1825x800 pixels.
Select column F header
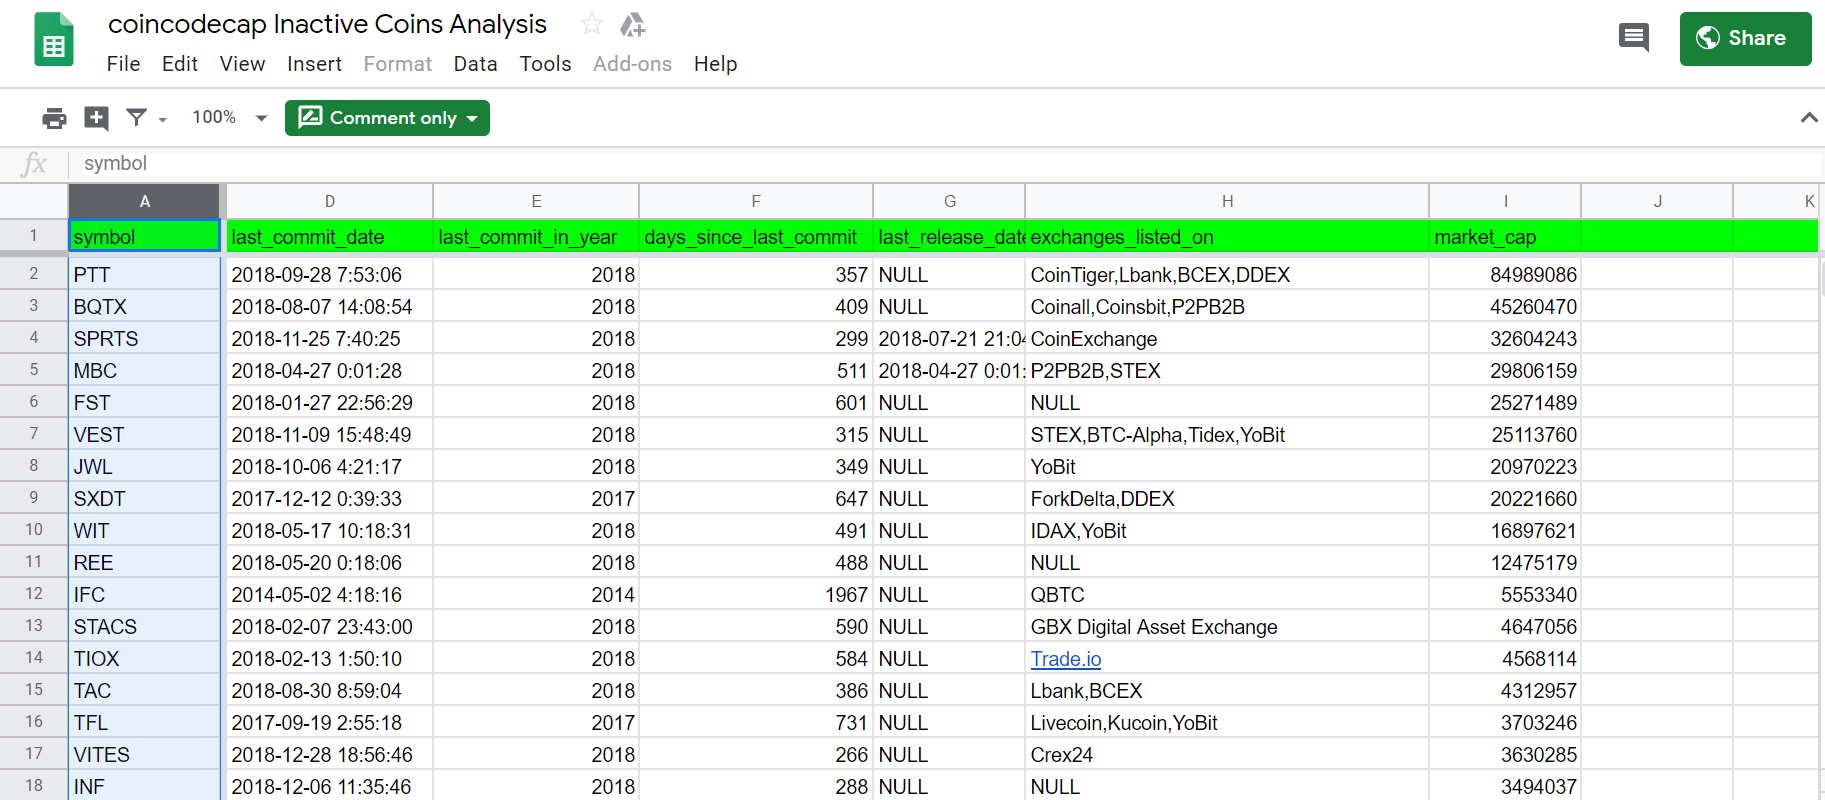756,201
